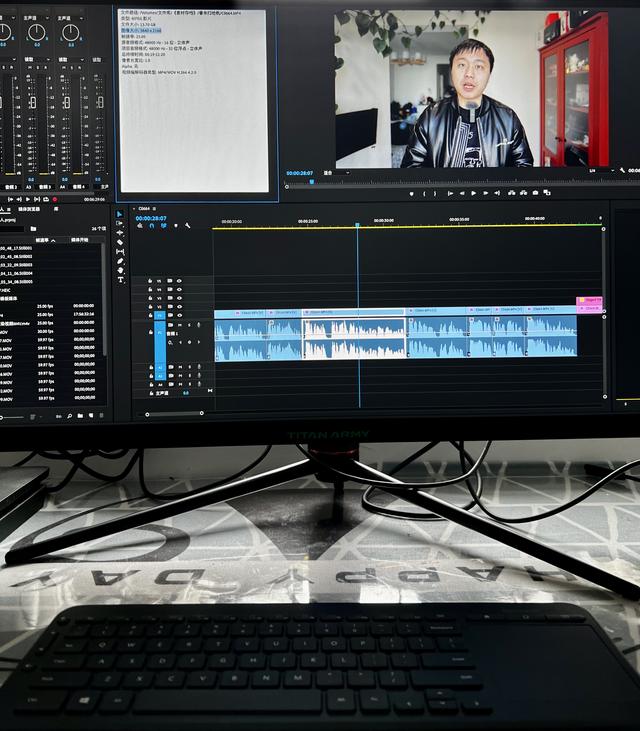Go to Out point in Program monitor

coord(497,193)
